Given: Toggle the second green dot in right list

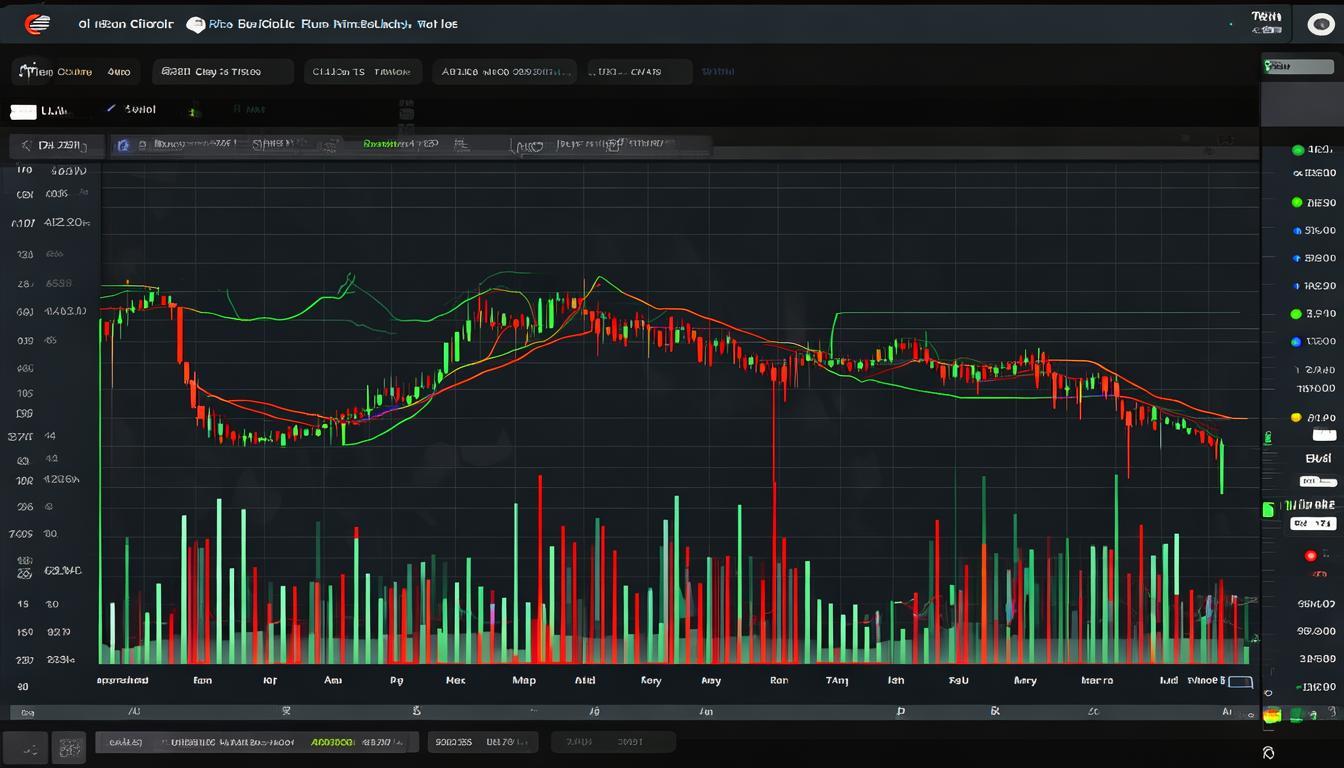Looking at the screenshot, I should [x=1297, y=202].
